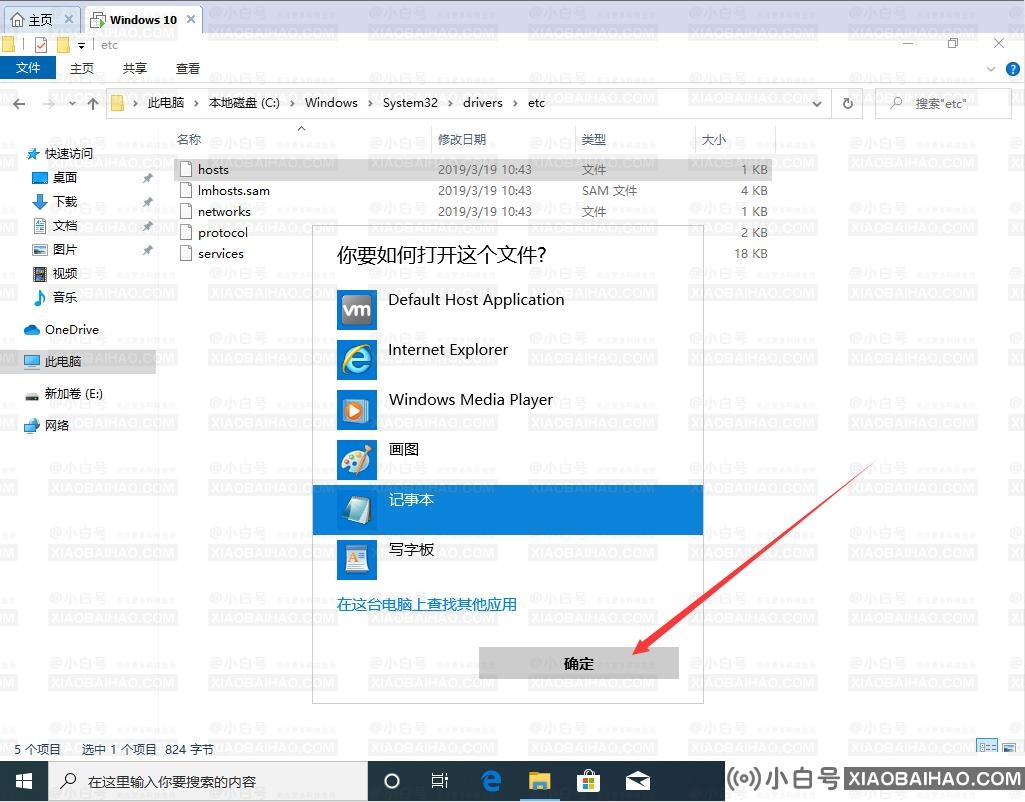Click the 确定 button
The height and width of the screenshot is (802, 1025).
[x=579, y=663]
